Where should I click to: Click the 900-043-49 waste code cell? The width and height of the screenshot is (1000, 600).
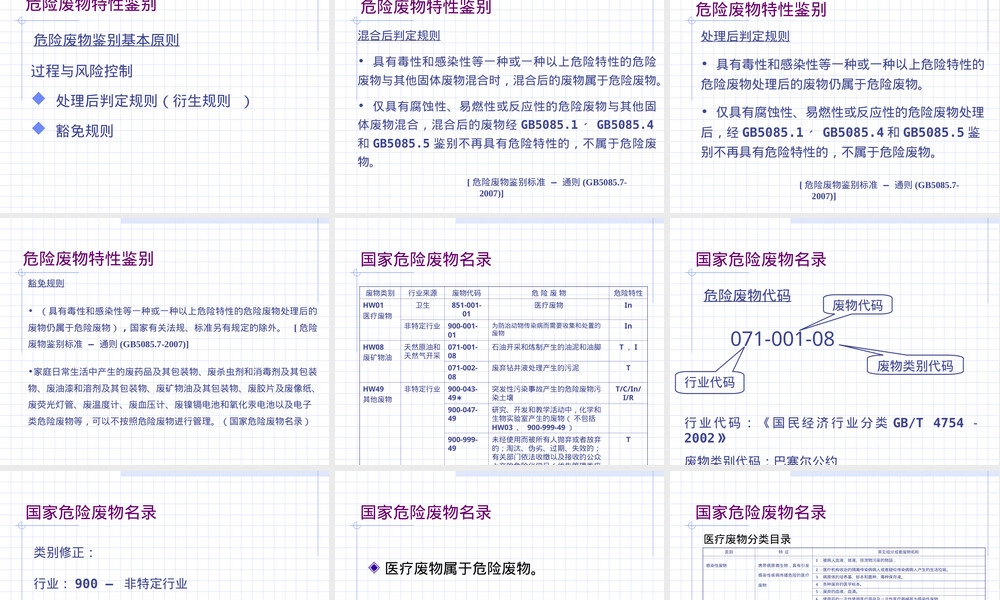pos(466,393)
